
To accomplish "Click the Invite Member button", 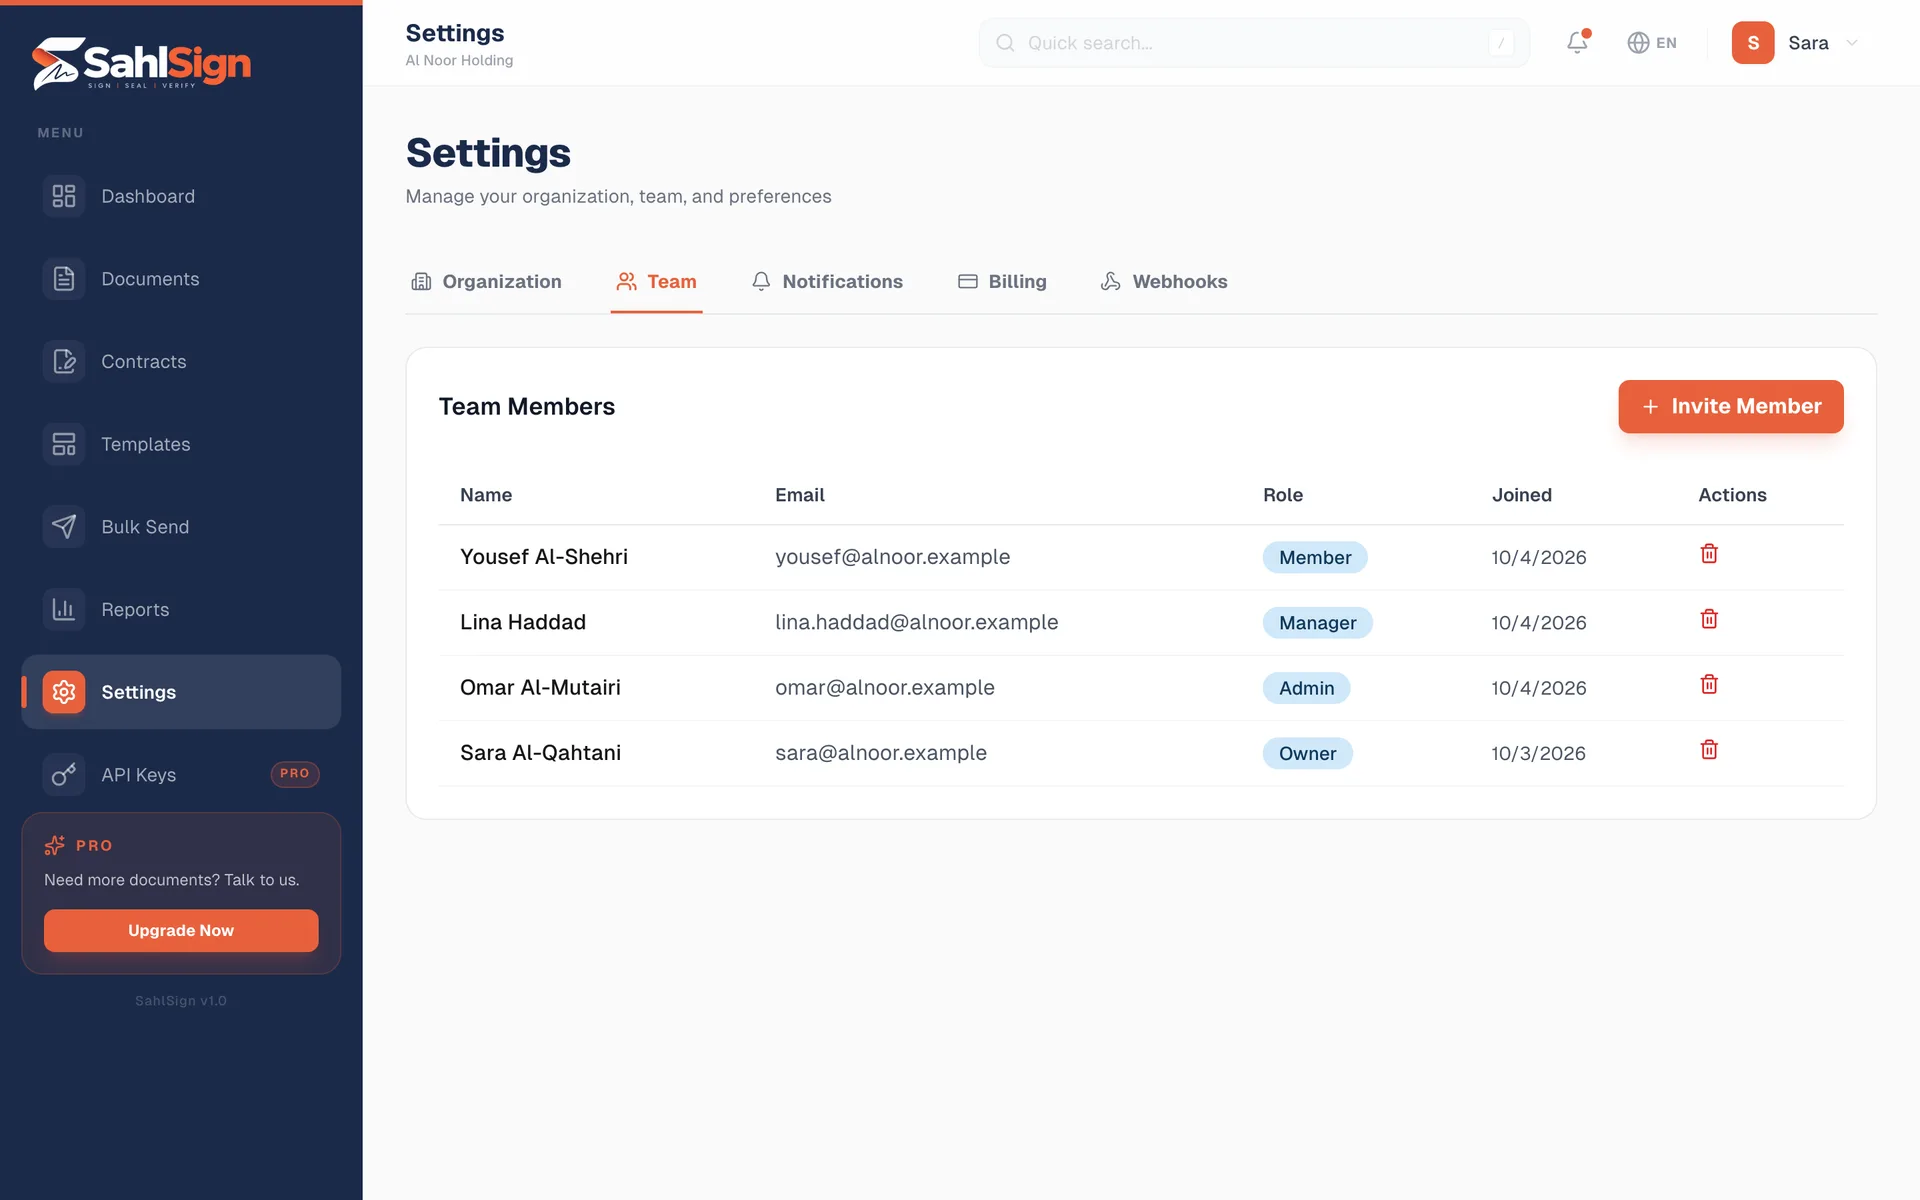I will coord(1731,406).
